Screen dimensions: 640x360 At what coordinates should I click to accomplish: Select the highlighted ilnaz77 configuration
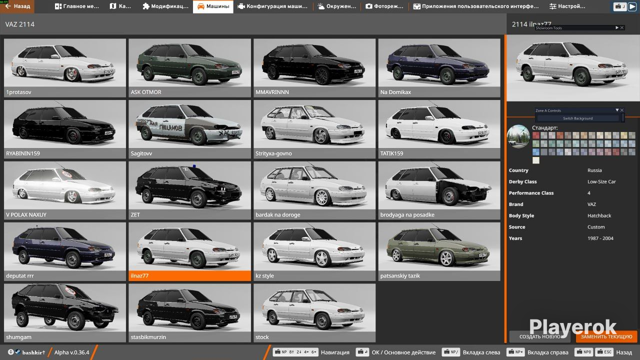click(190, 251)
